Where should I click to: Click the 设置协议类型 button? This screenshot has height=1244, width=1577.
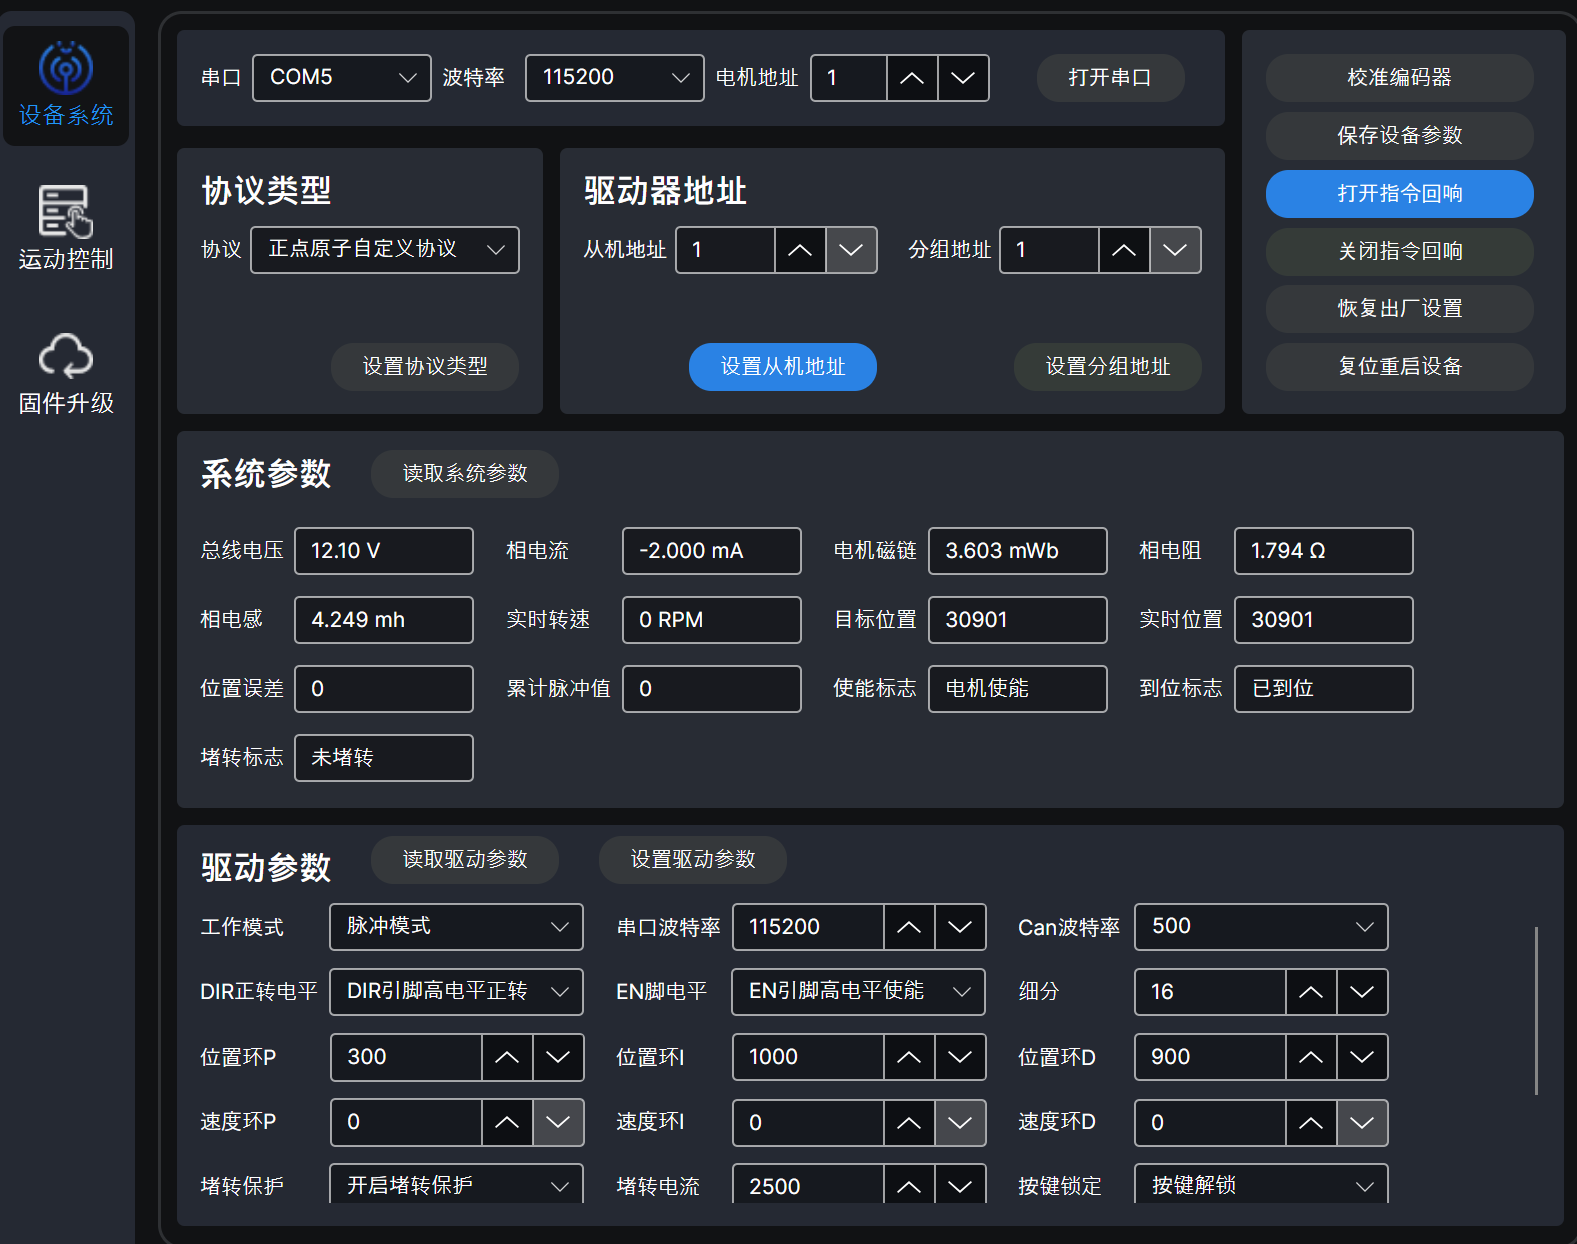pyautogui.click(x=425, y=367)
